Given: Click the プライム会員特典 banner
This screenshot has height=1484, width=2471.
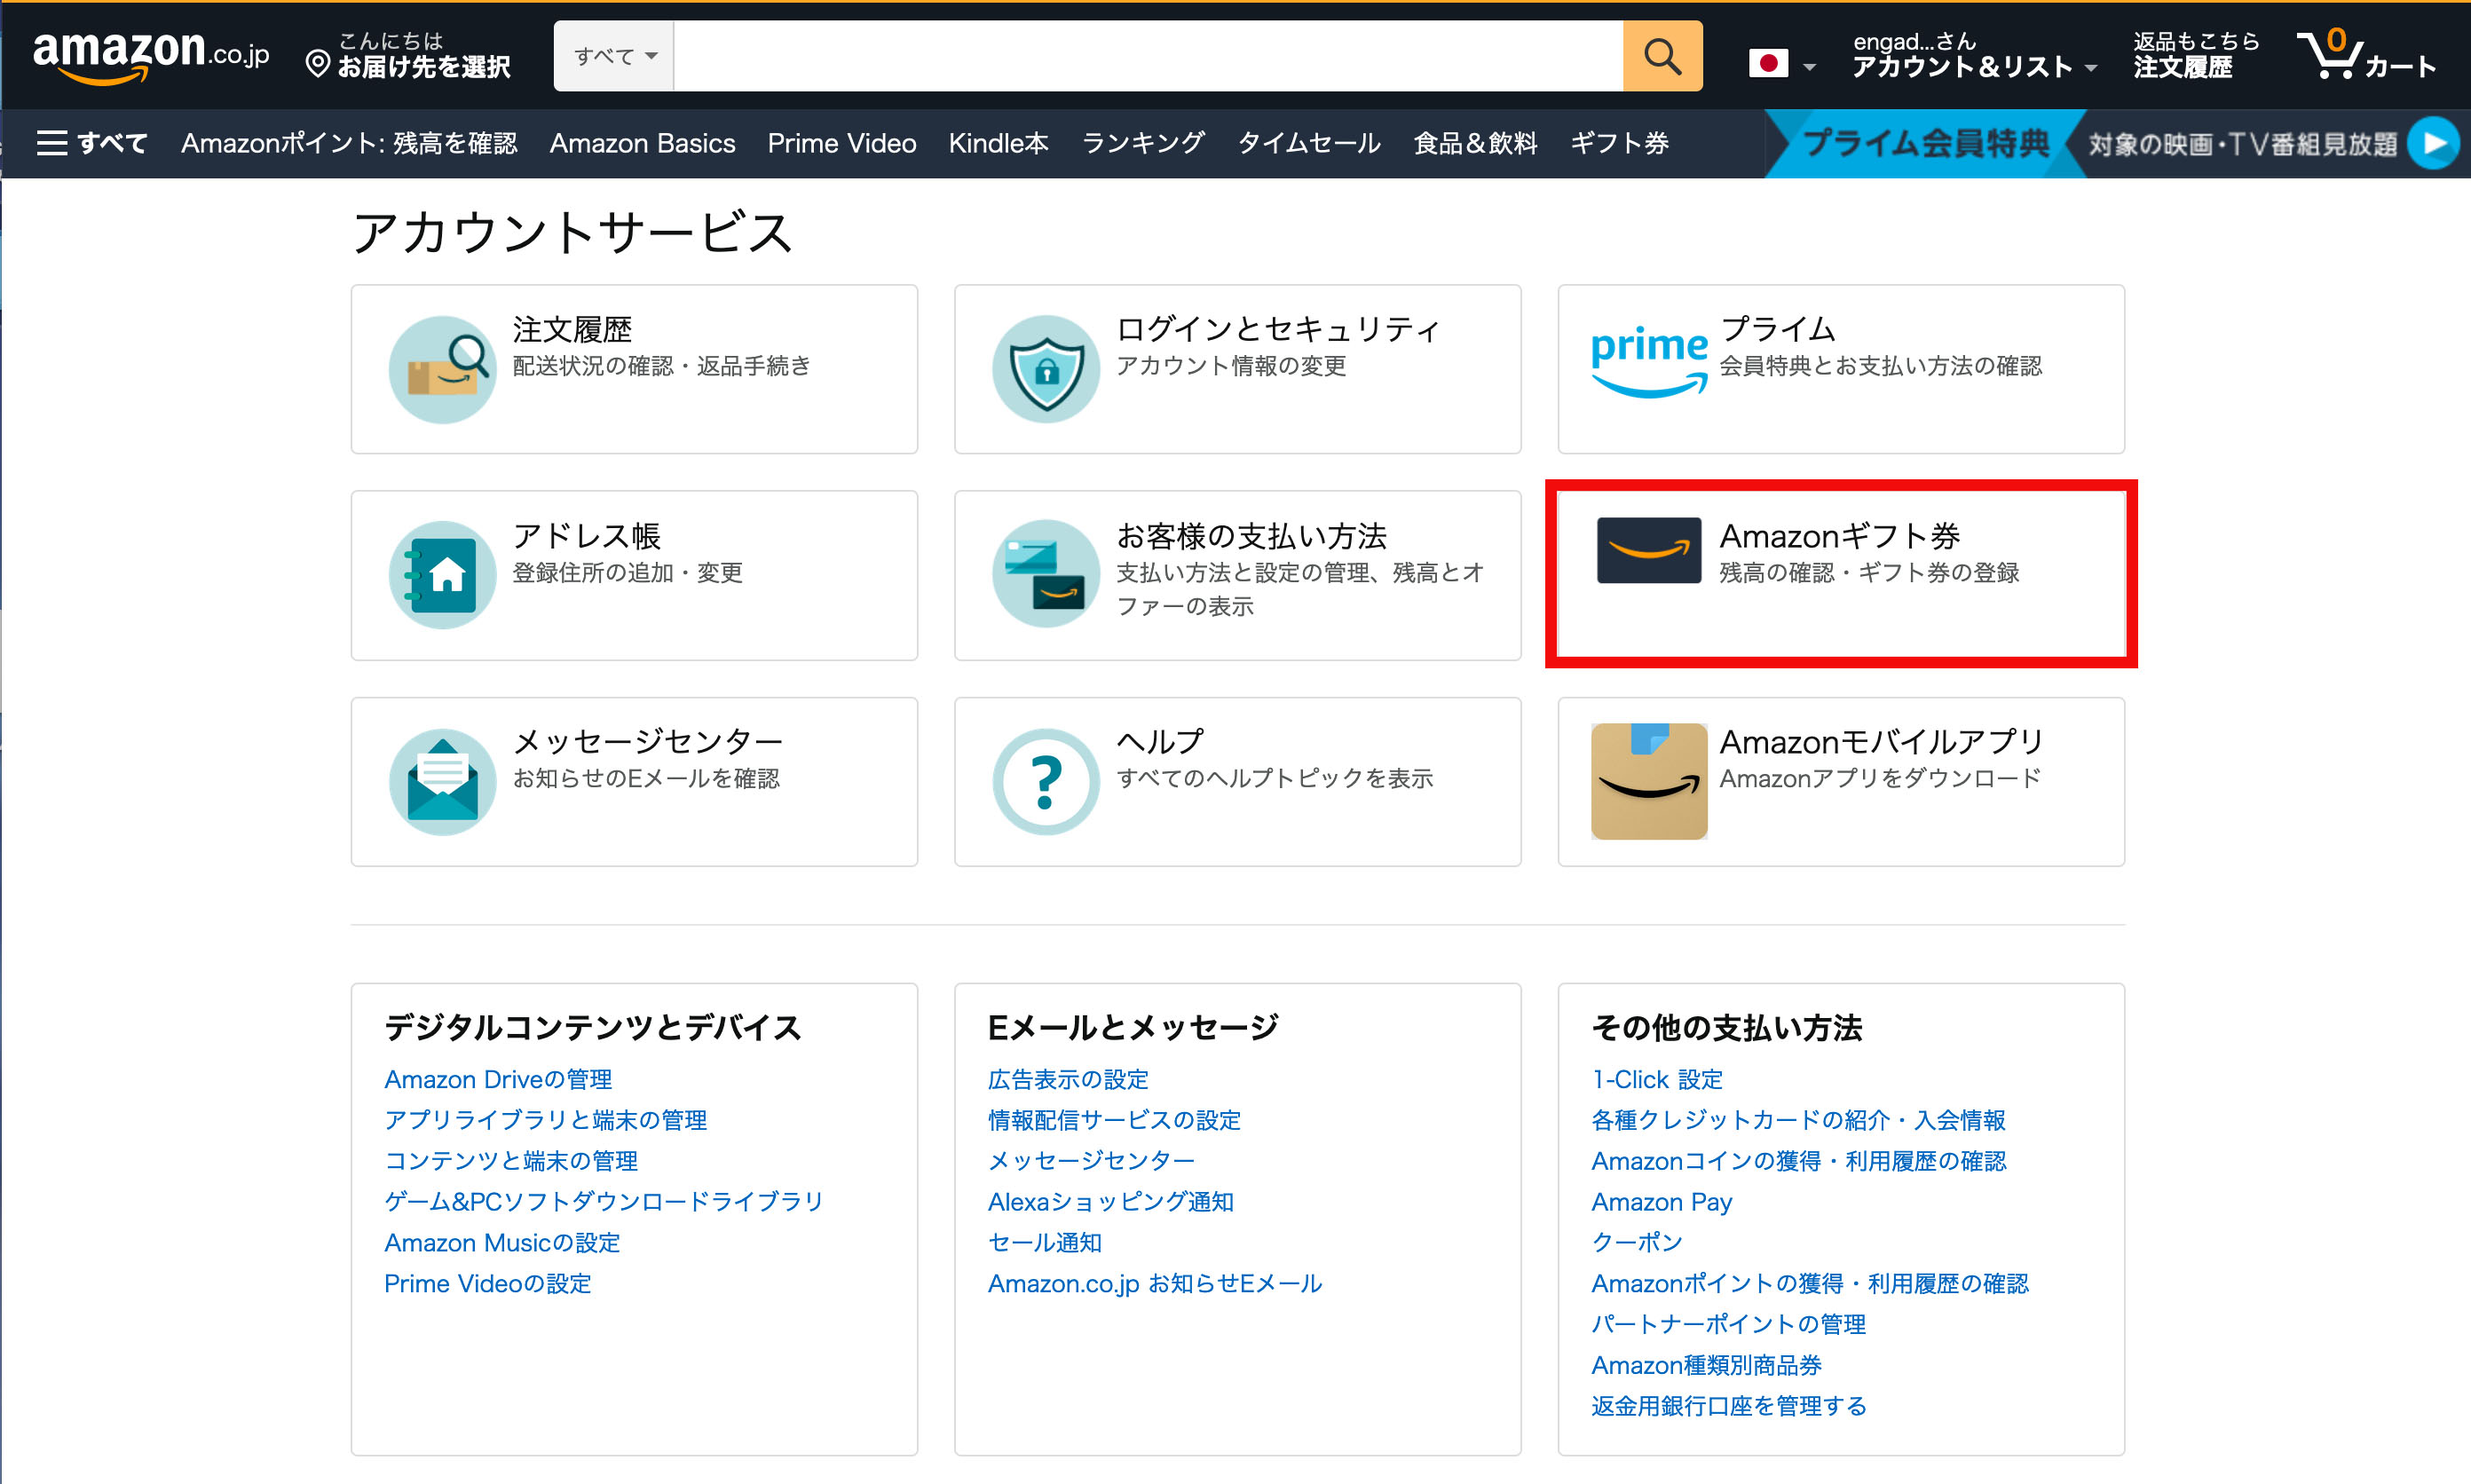Looking at the screenshot, I should [x=1924, y=144].
